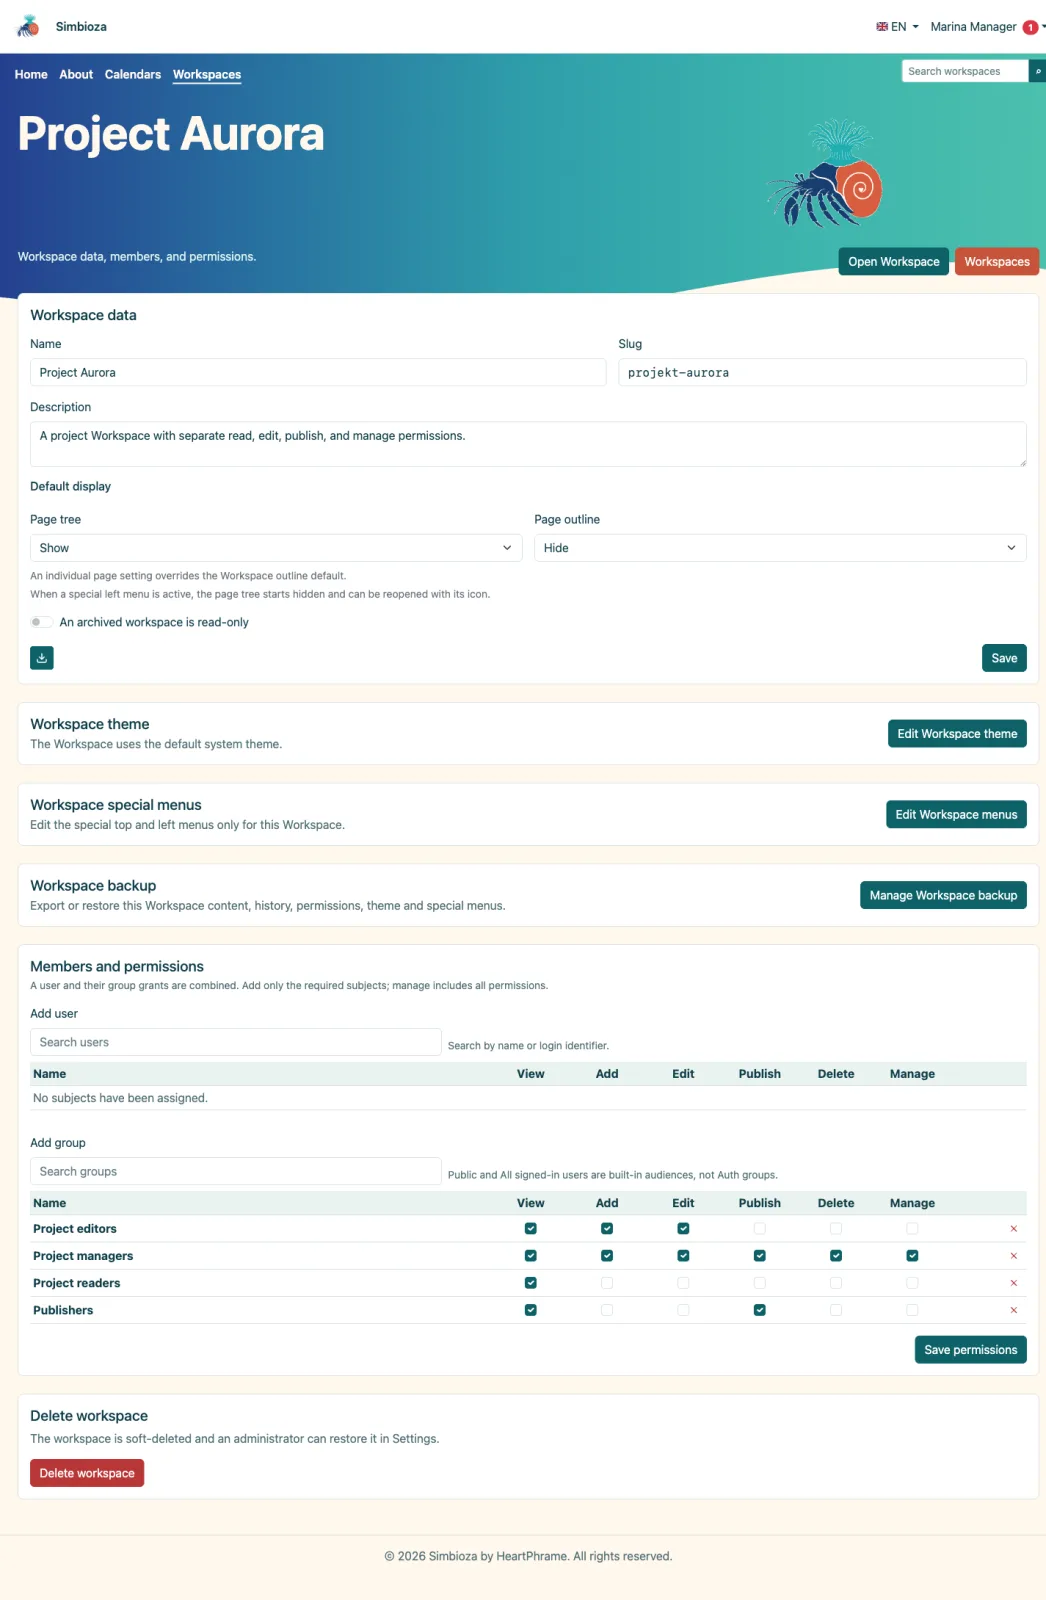Click the Publishers group name
Screen dimensions: 1046x1600
63,1310
